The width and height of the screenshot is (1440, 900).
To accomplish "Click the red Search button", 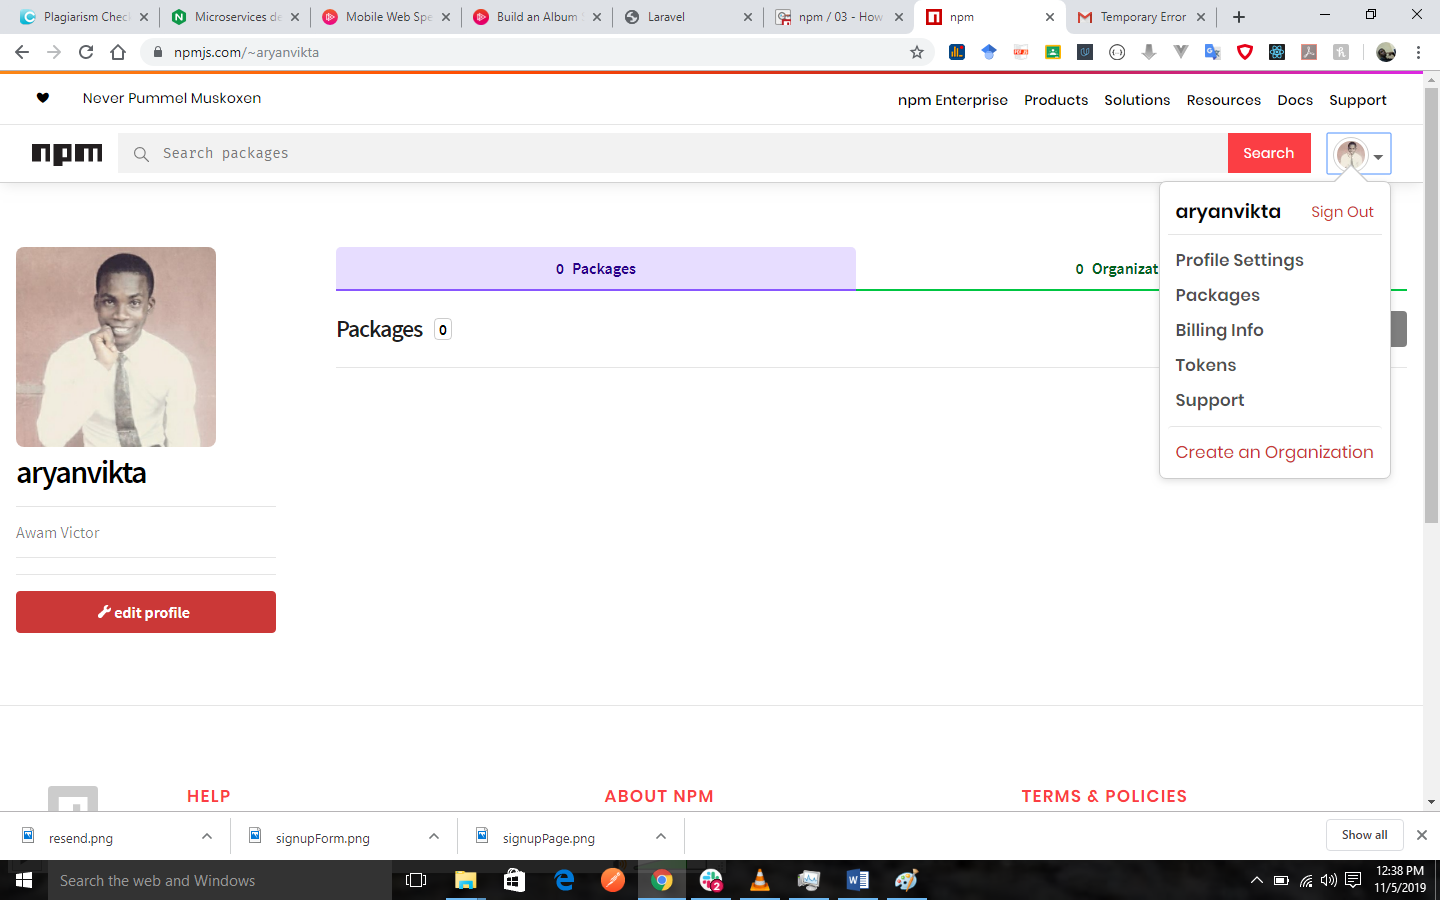I will tap(1269, 153).
